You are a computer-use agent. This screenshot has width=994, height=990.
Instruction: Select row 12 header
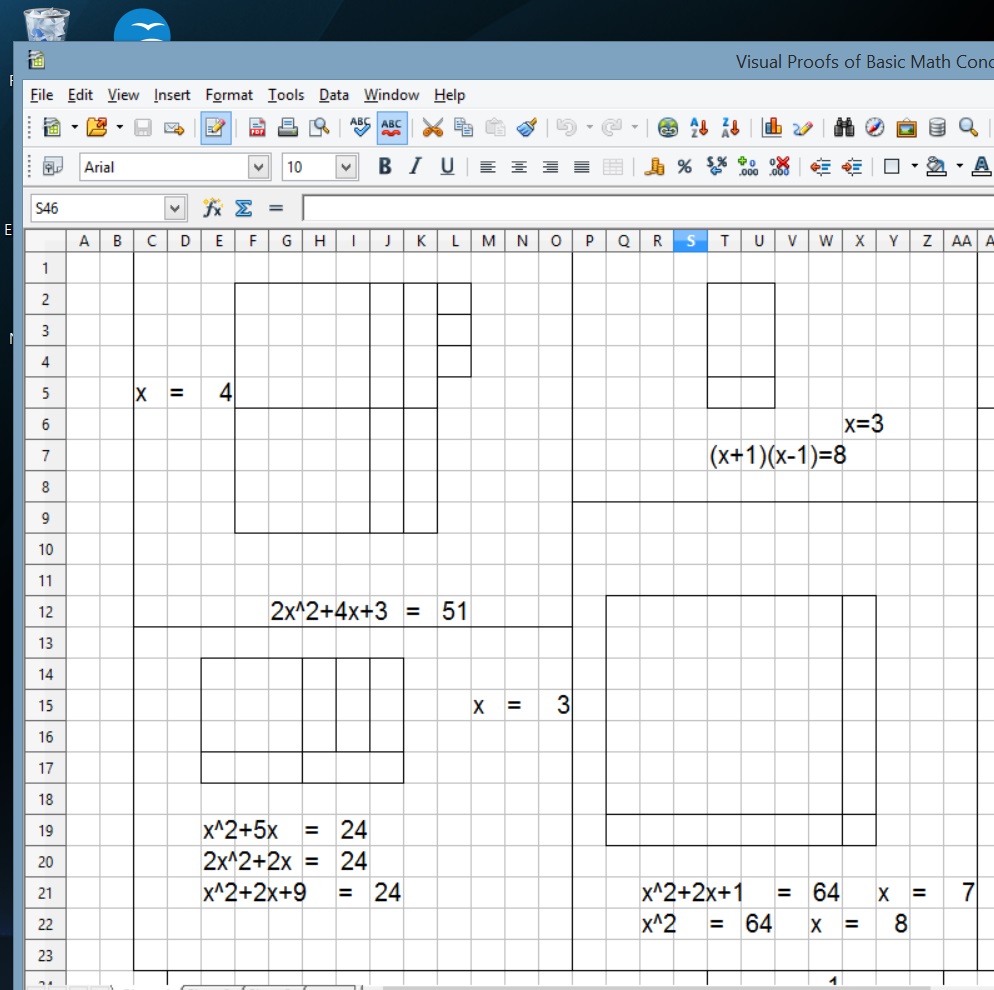pyautogui.click(x=44, y=612)
